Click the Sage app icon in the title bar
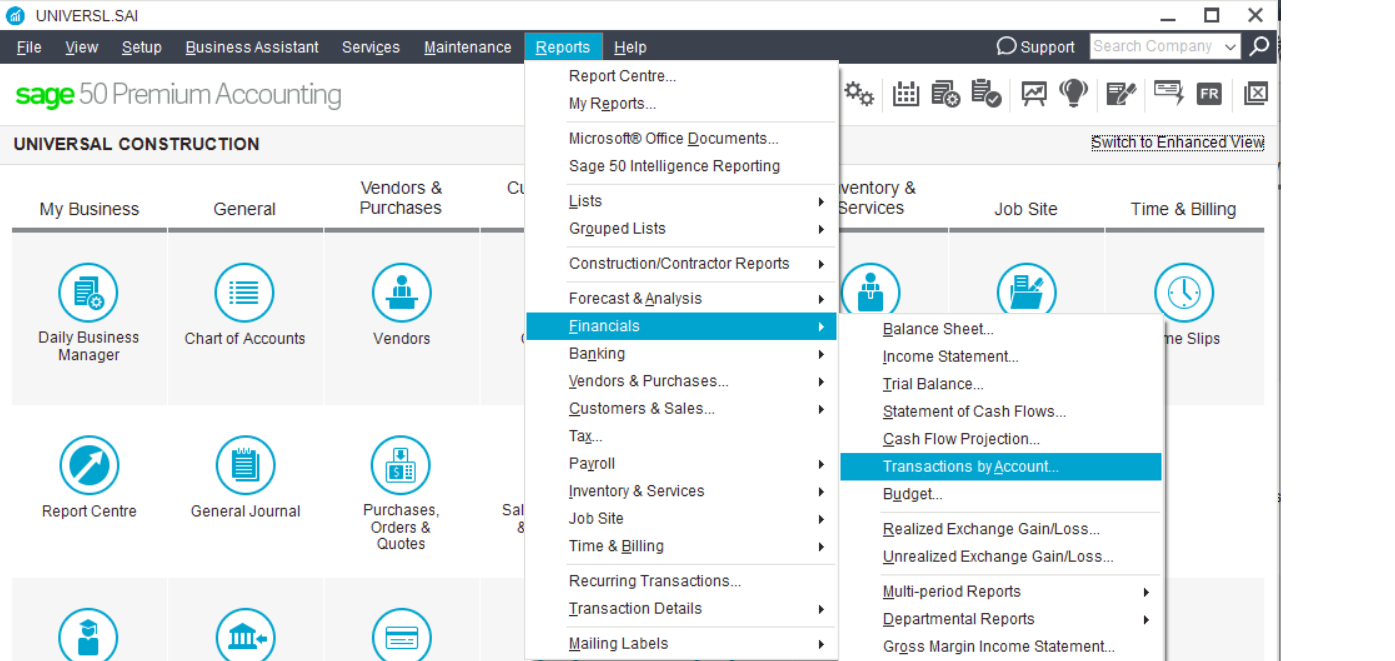 [x=15, y=15]
